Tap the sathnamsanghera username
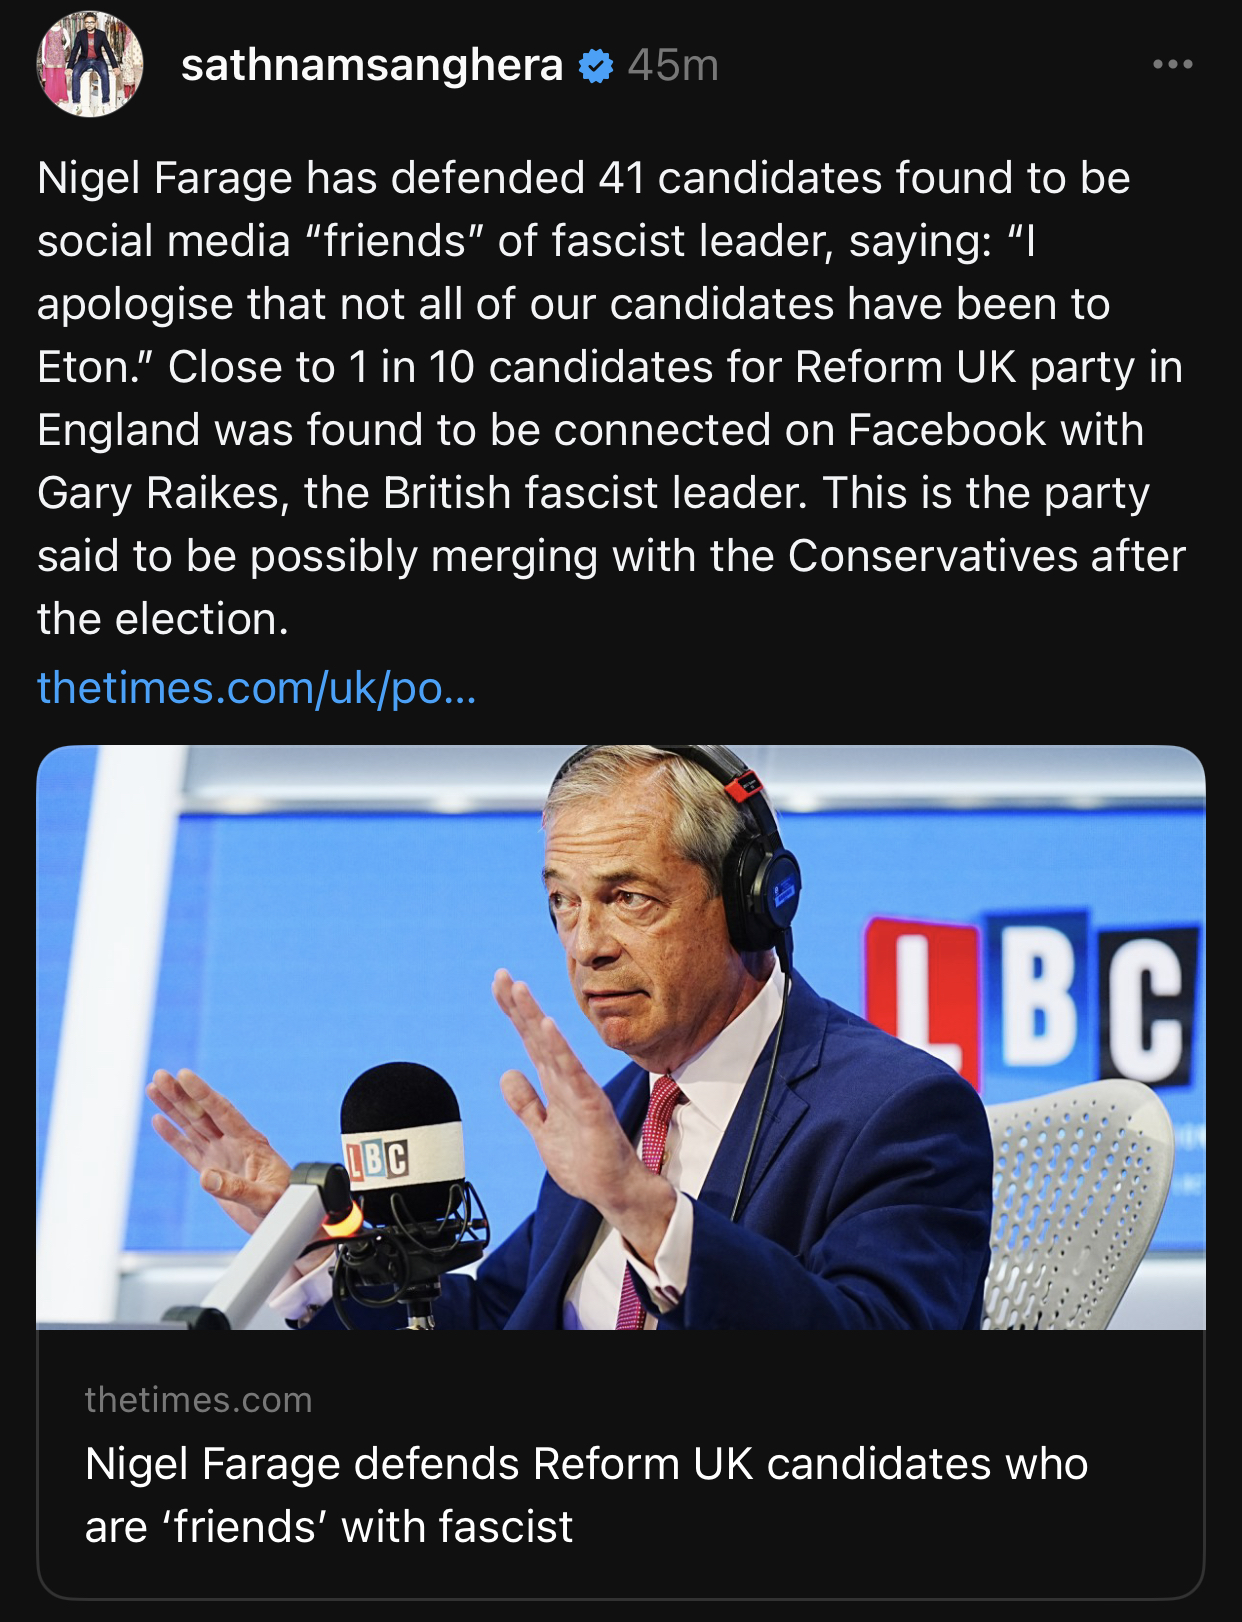This screenshot has width=1242, height=1622. click(372, 66)
